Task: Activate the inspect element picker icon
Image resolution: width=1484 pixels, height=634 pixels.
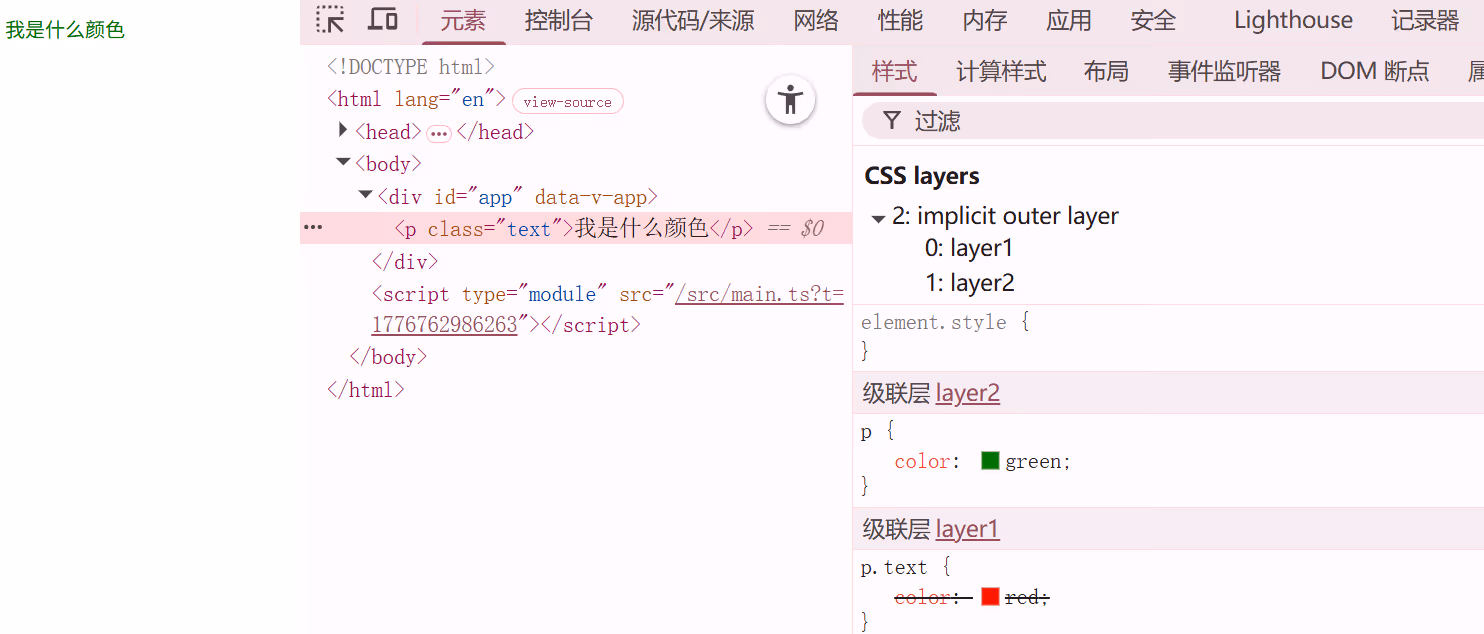Action: point(330,20)
